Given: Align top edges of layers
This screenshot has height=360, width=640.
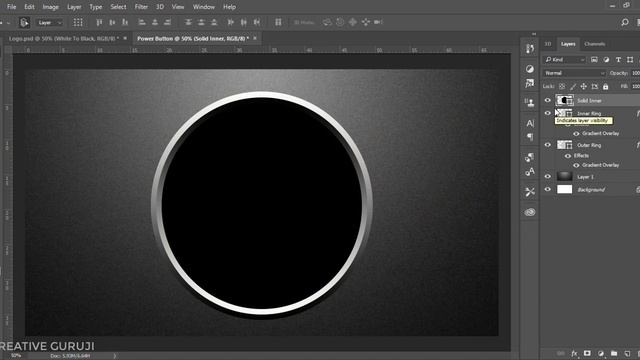Looking at the screenshot, I should [99, 22].
